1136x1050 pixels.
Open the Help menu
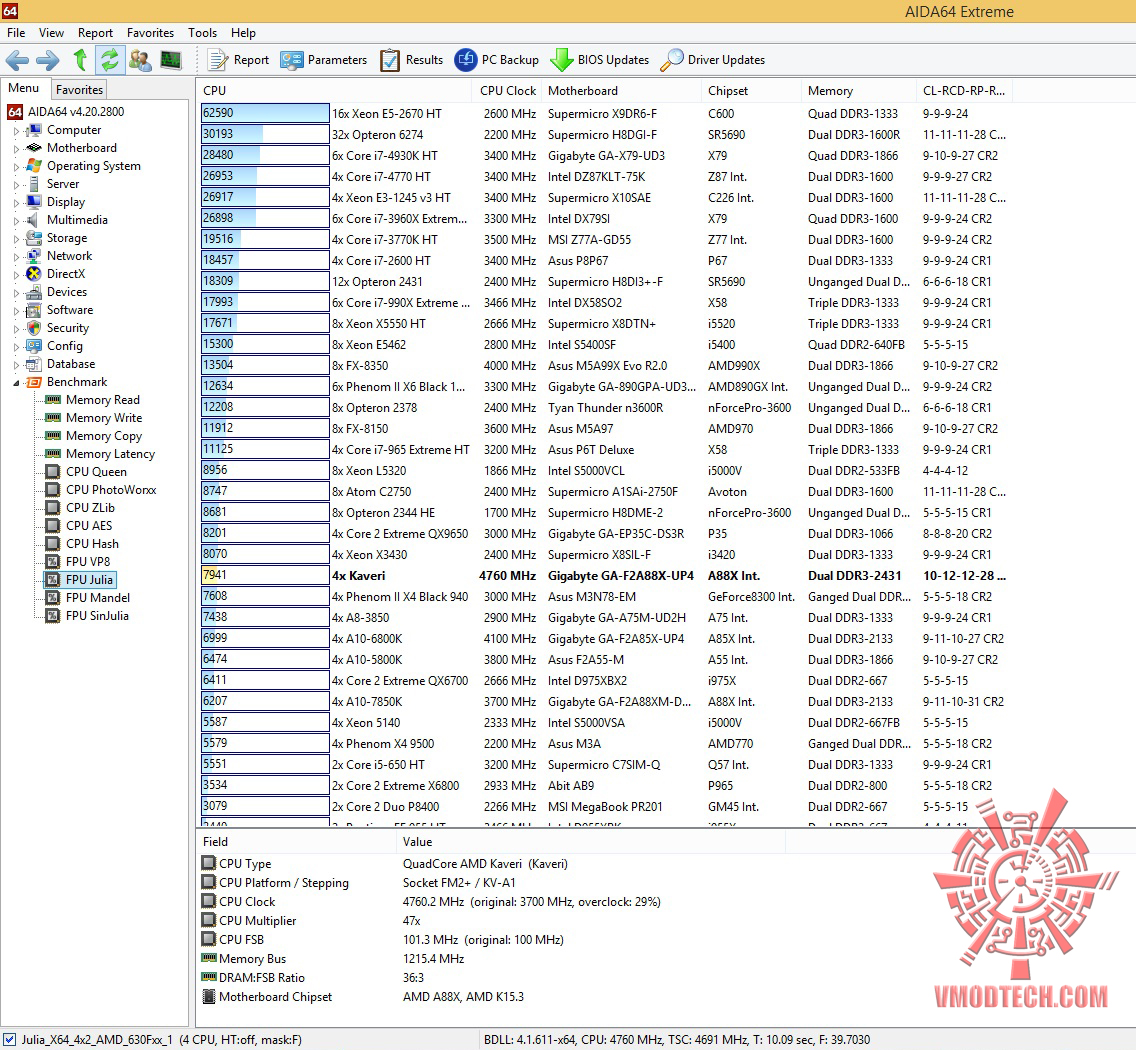(243, 33)
